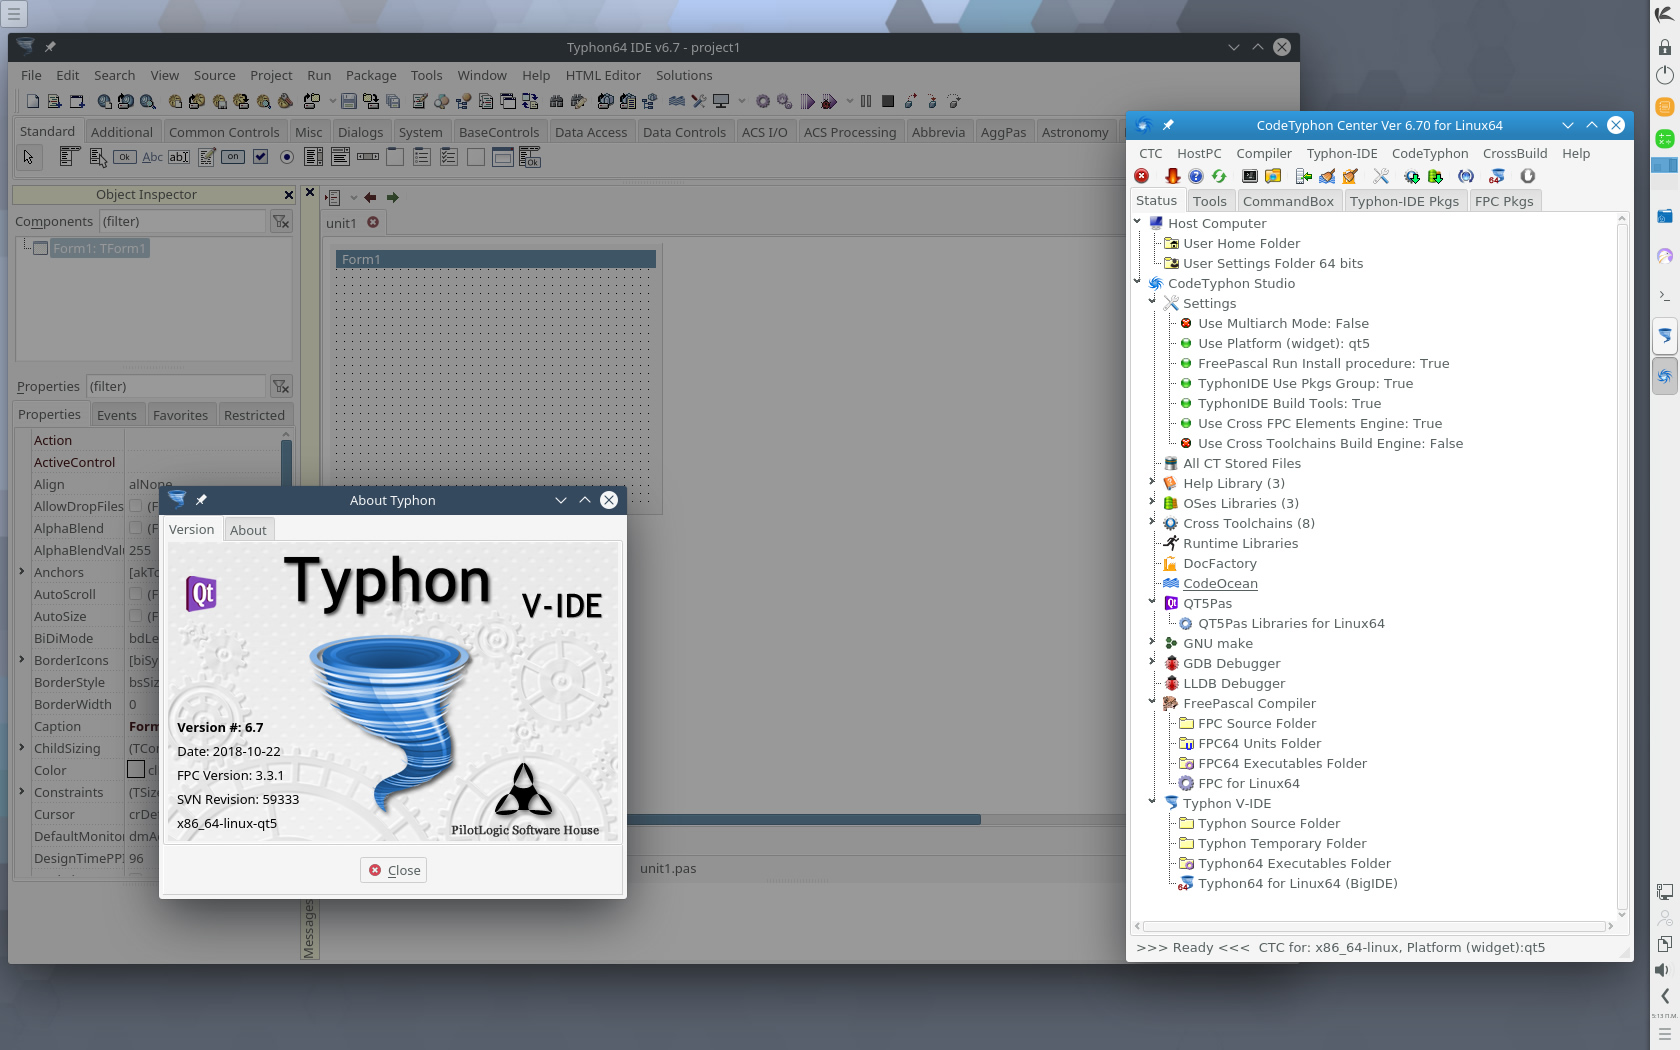The width and height of the screenshot is (1680, 1050).
Task: Collapse the Host Computer tree node
Action: [1138, 222]
